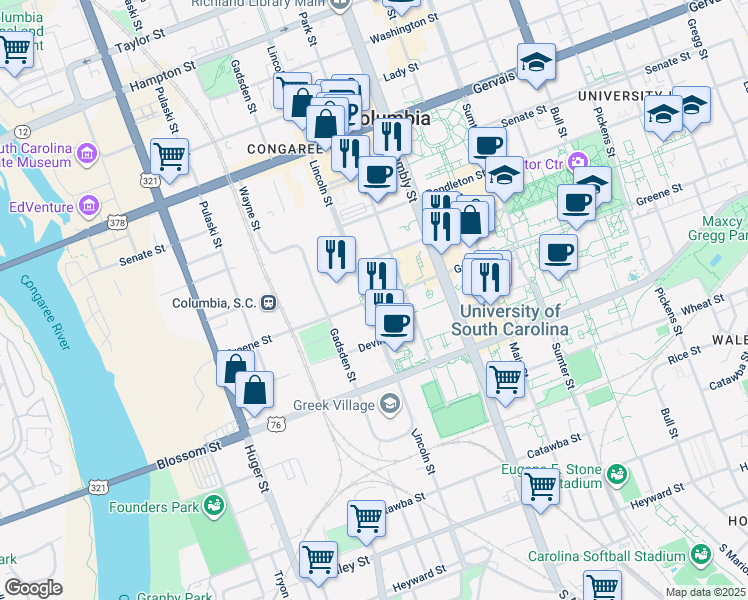Click the coffee cup marker near Greene St
Image resolution: width=748 pixels, height=600 pixels.
[577, 206]
